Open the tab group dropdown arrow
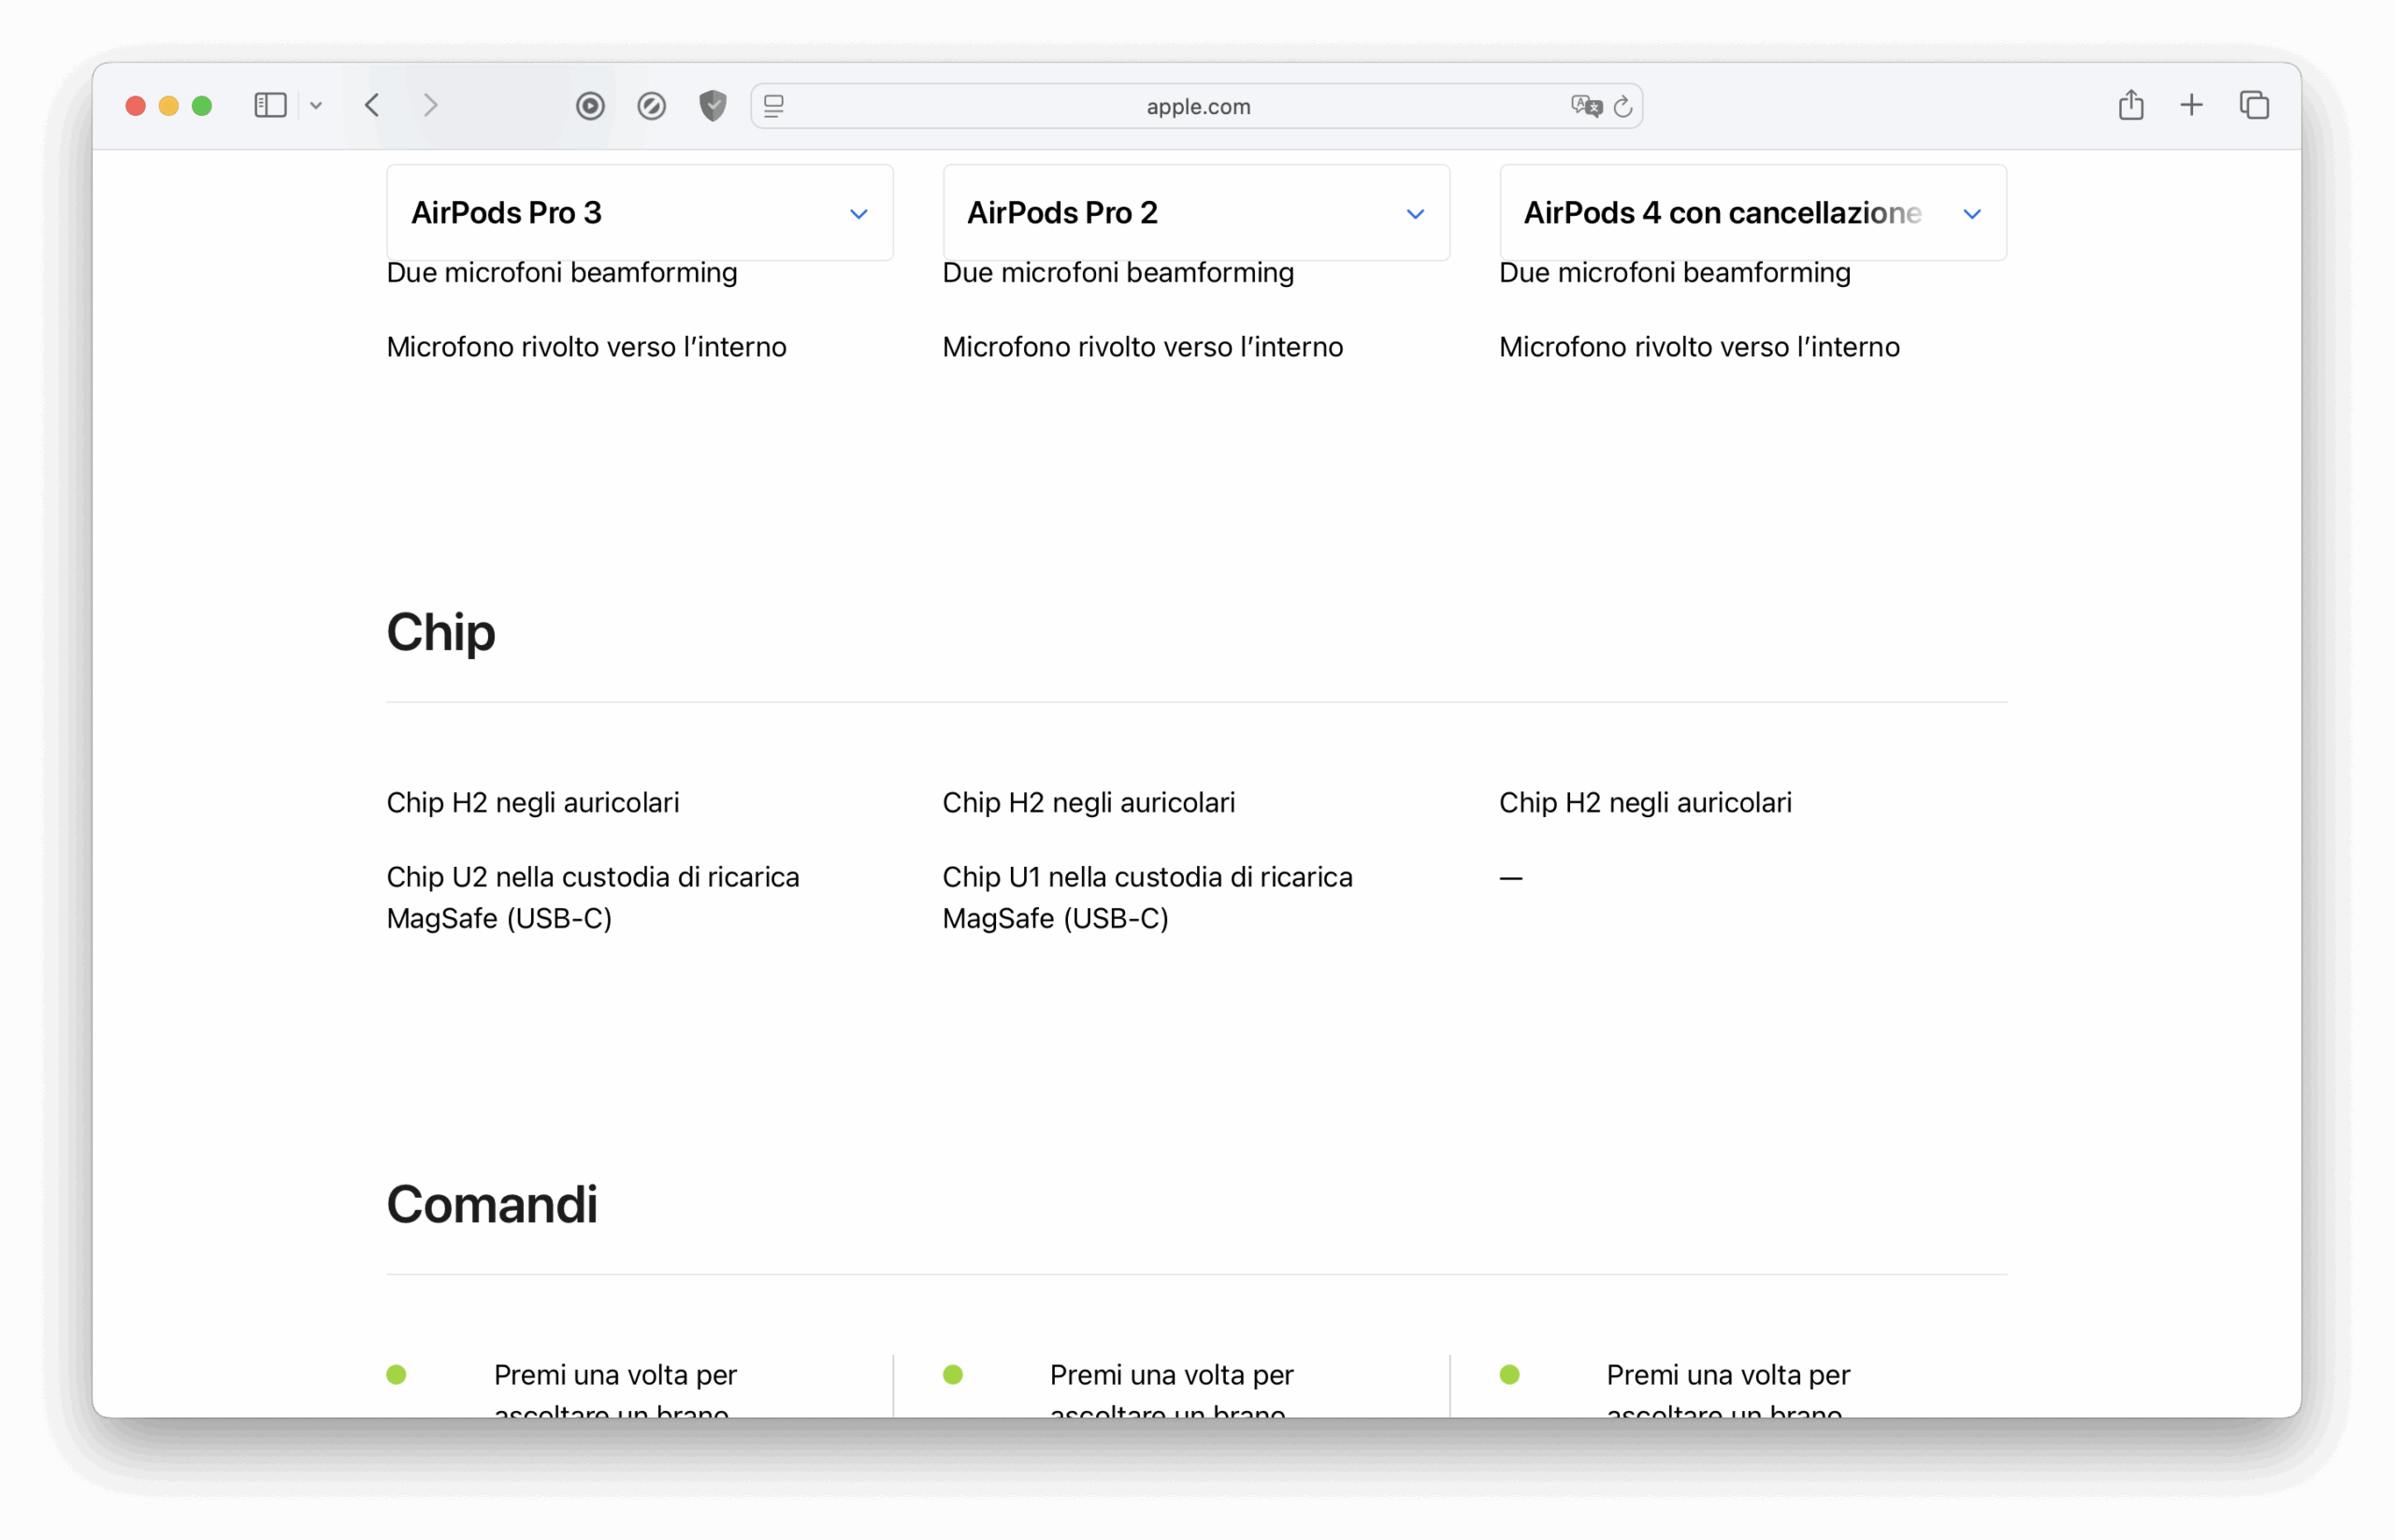This screenshot has height=1540, width=2394. [x=316, y=105]
